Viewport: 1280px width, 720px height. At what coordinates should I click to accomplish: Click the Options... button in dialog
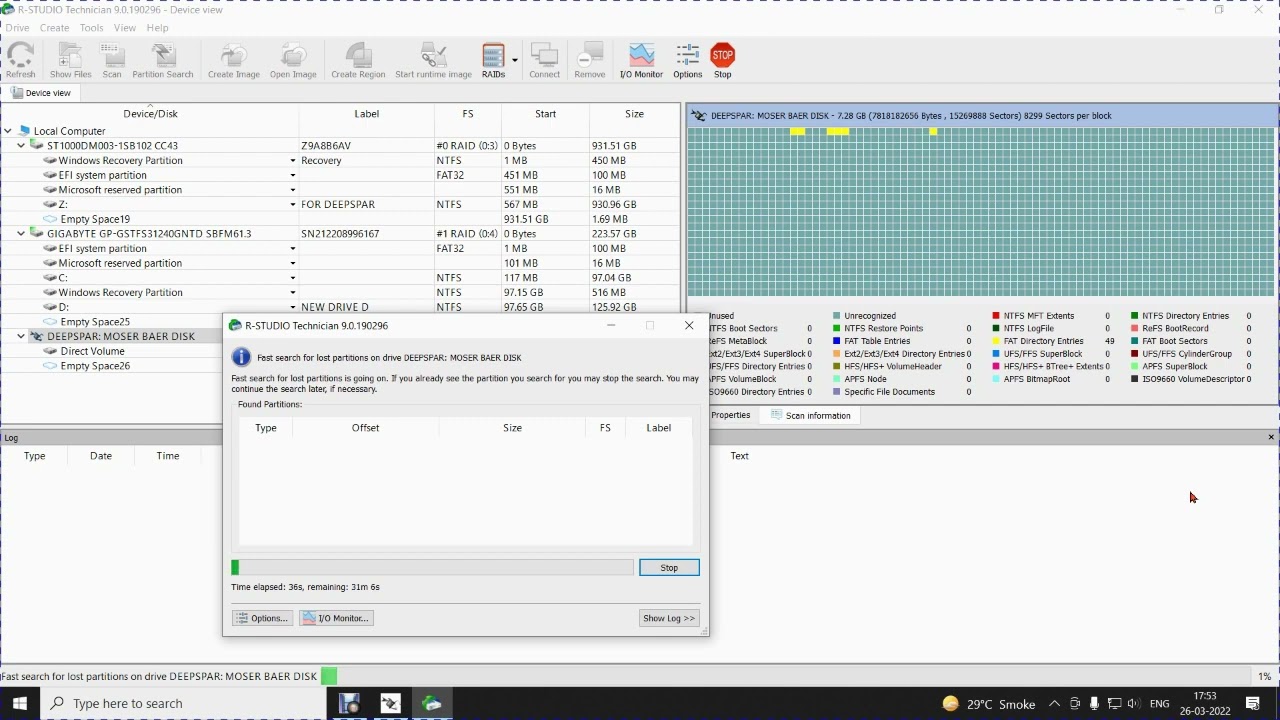pos(262,618)
